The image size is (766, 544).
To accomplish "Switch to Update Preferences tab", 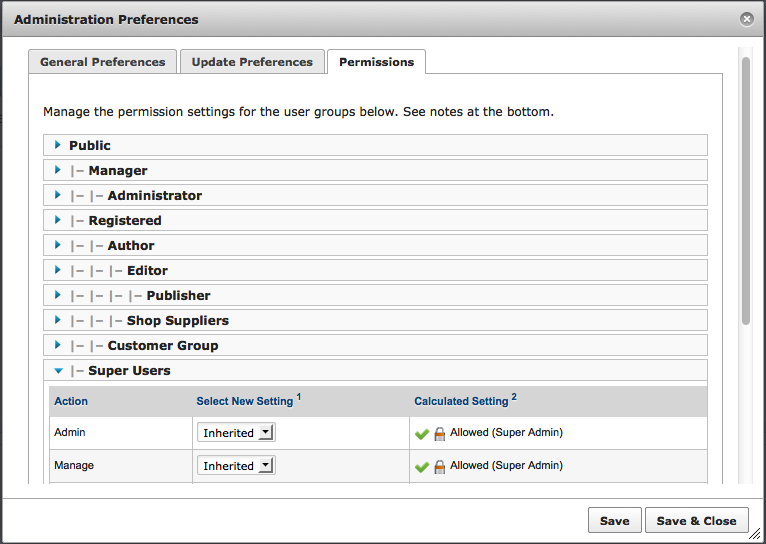I will (x=252, y=62).
